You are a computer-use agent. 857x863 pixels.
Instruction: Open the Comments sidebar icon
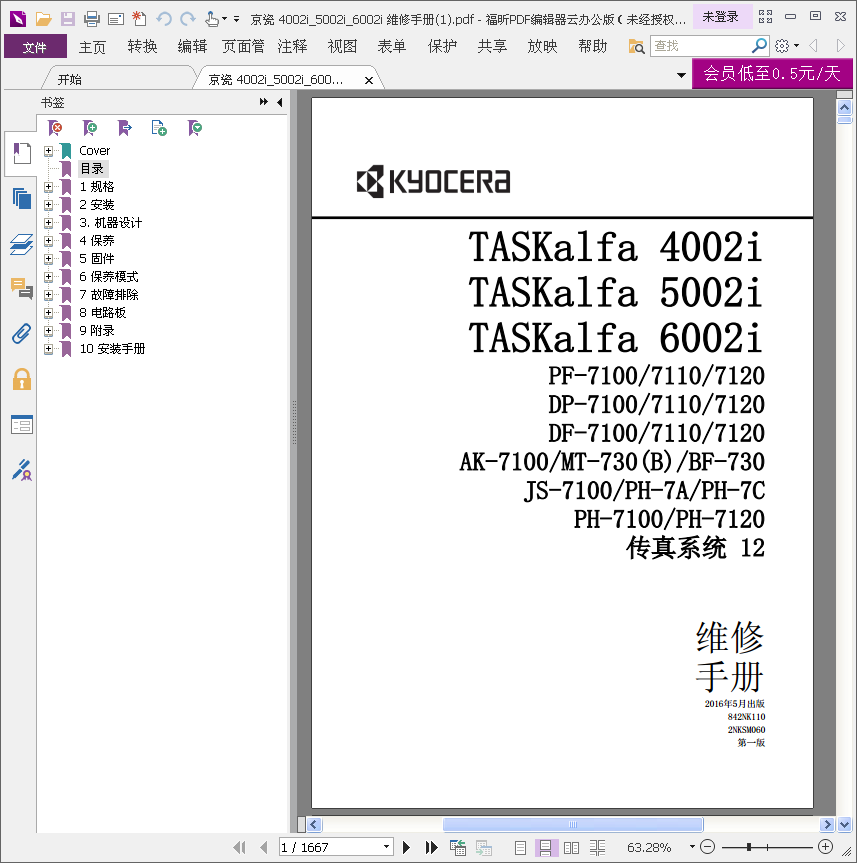pos(21,288)
